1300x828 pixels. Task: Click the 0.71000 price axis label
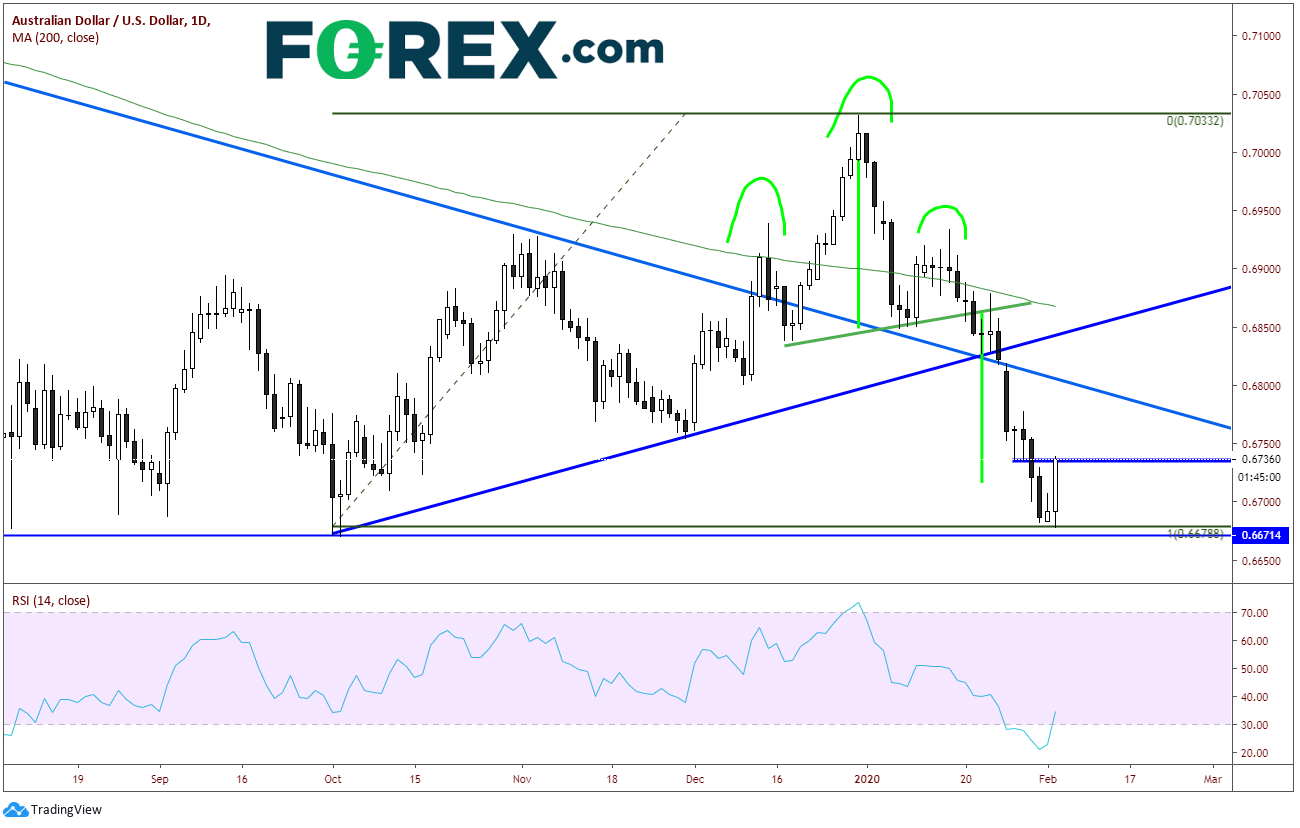1263,36
